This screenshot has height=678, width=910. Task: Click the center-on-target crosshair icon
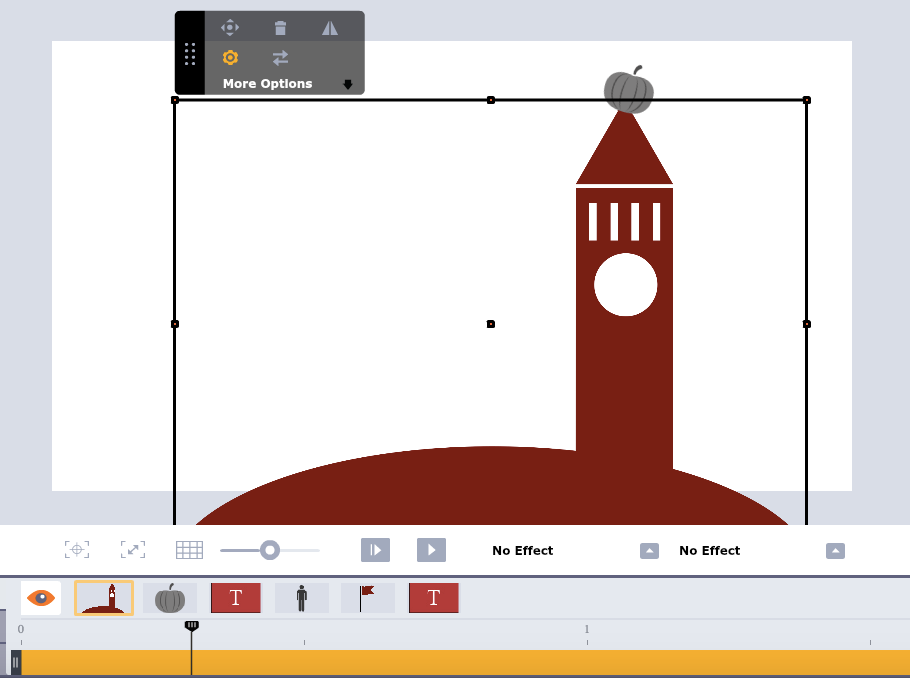77,550
